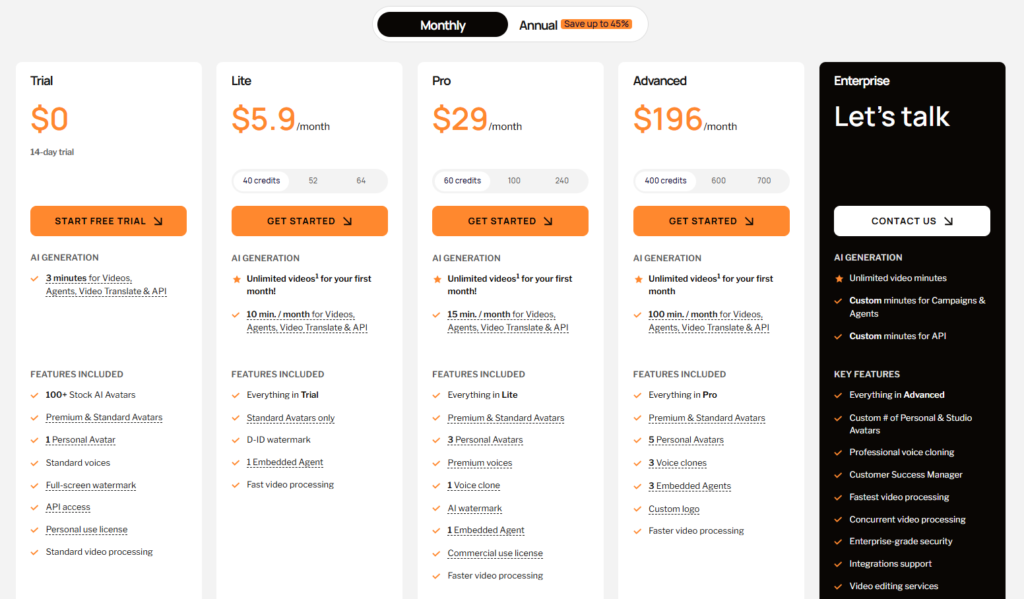Select 64 credits in Lite plan

point(361,181)
